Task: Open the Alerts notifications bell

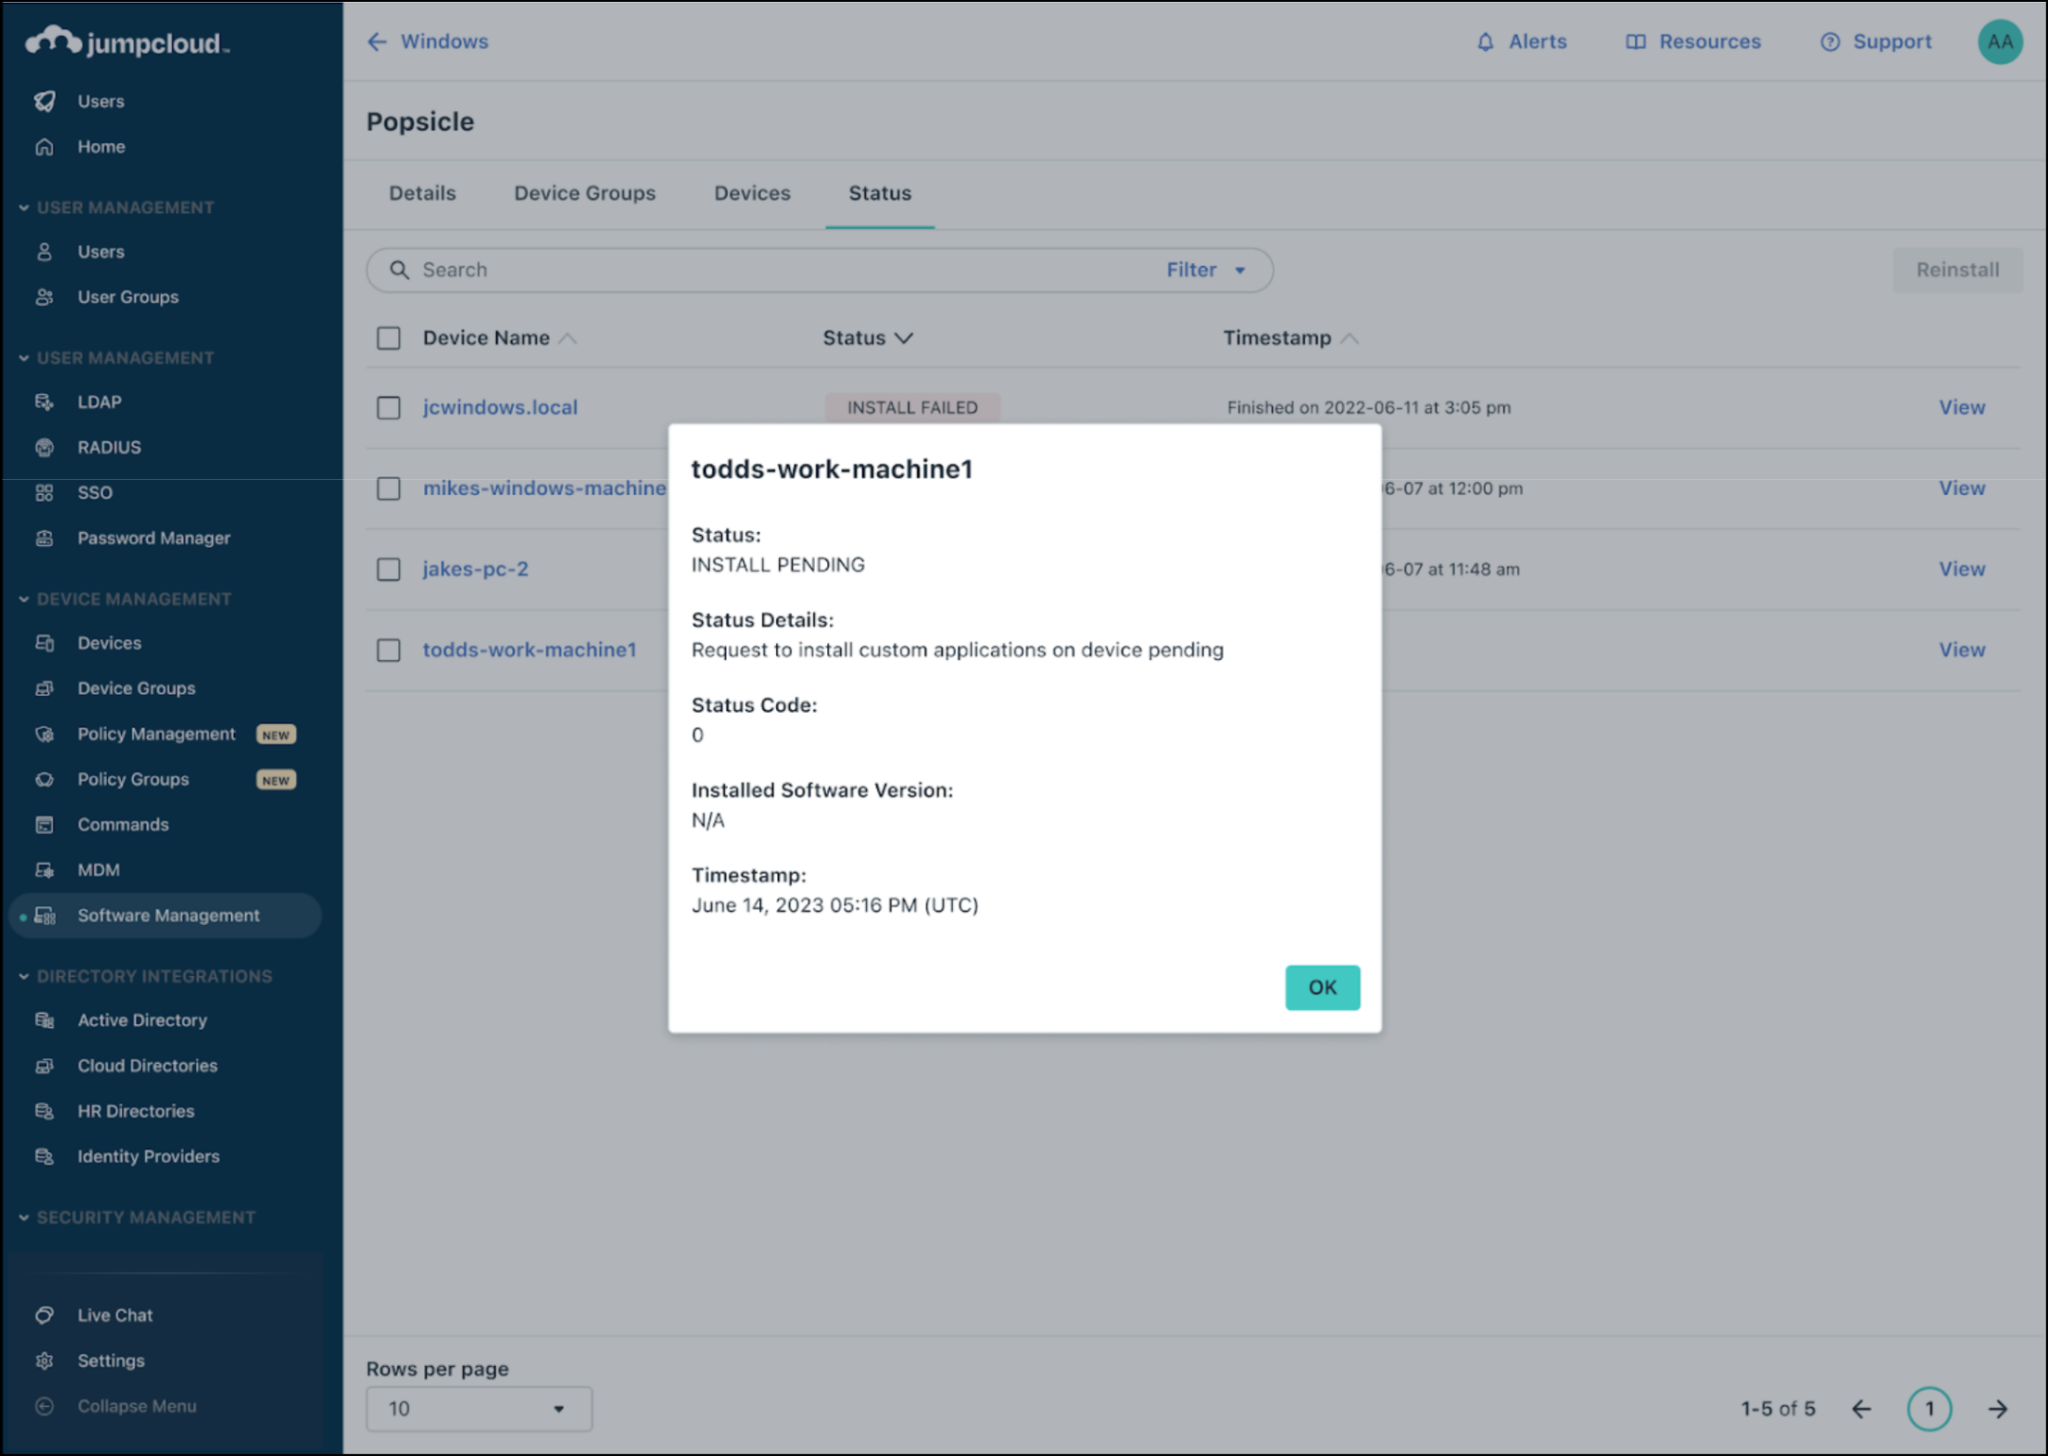Action: click(1521, 41)
